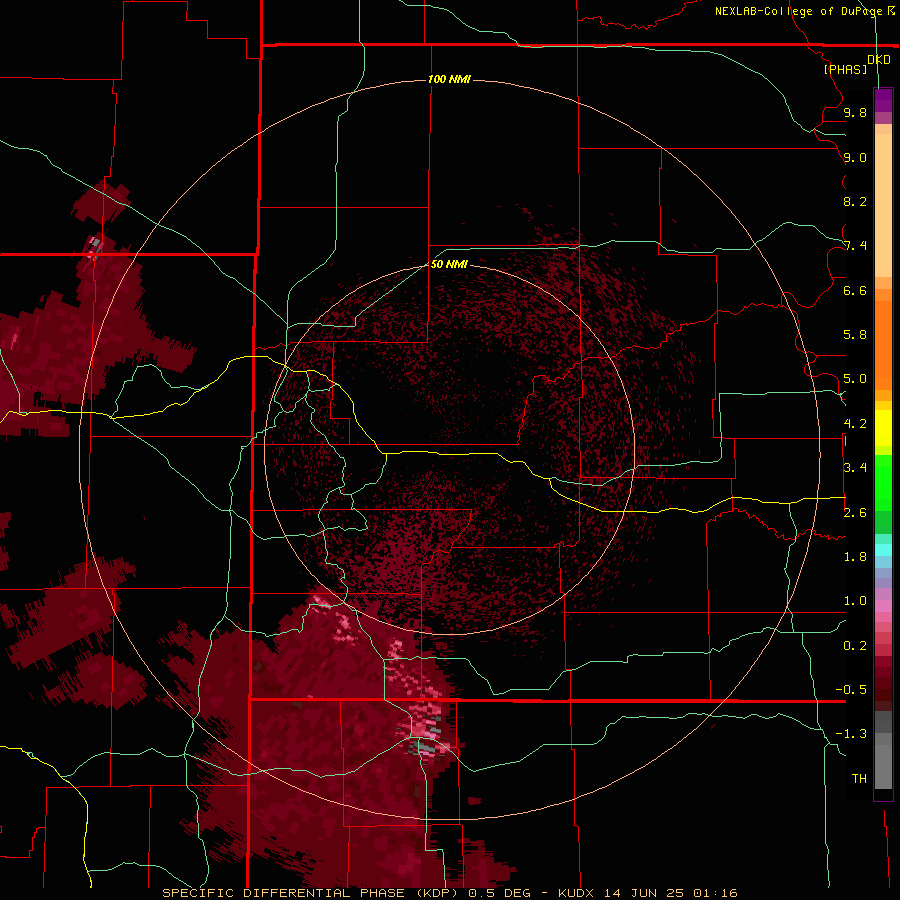Click the -1.3 value on the color scale
Viewport: 900px width, 900px height.
[851, 734]
